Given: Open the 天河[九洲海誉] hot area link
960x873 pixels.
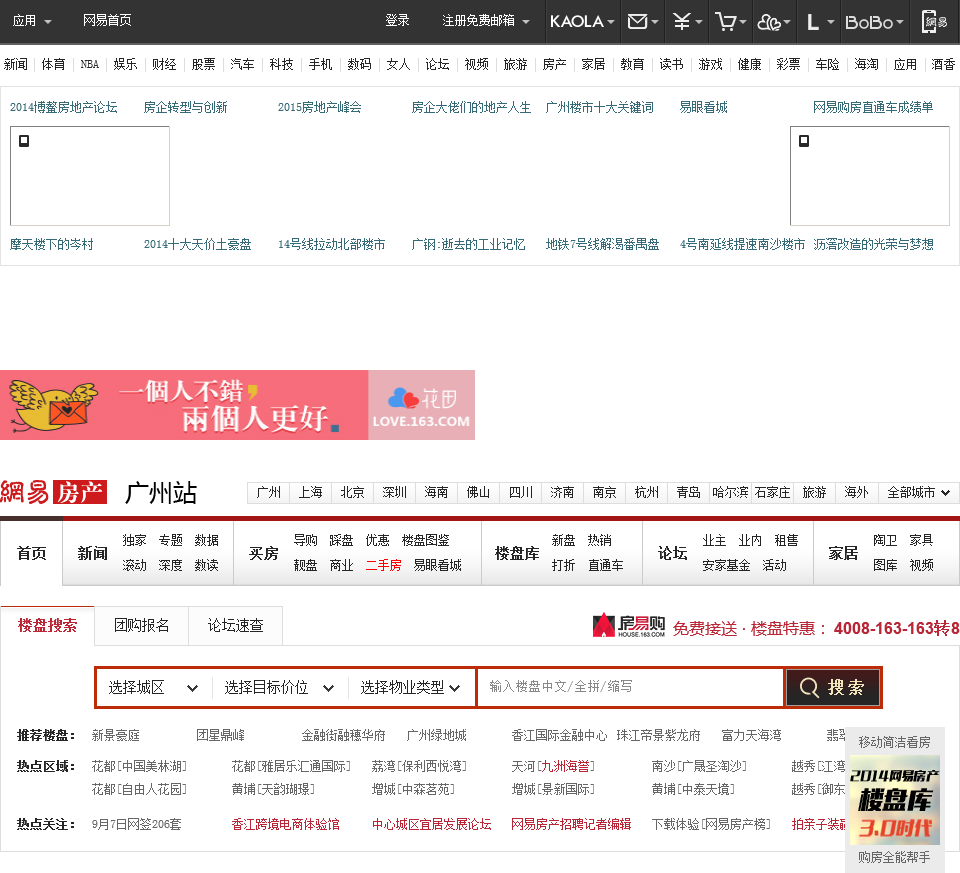Looking at the screenshot, I should (x=553, y=766).
